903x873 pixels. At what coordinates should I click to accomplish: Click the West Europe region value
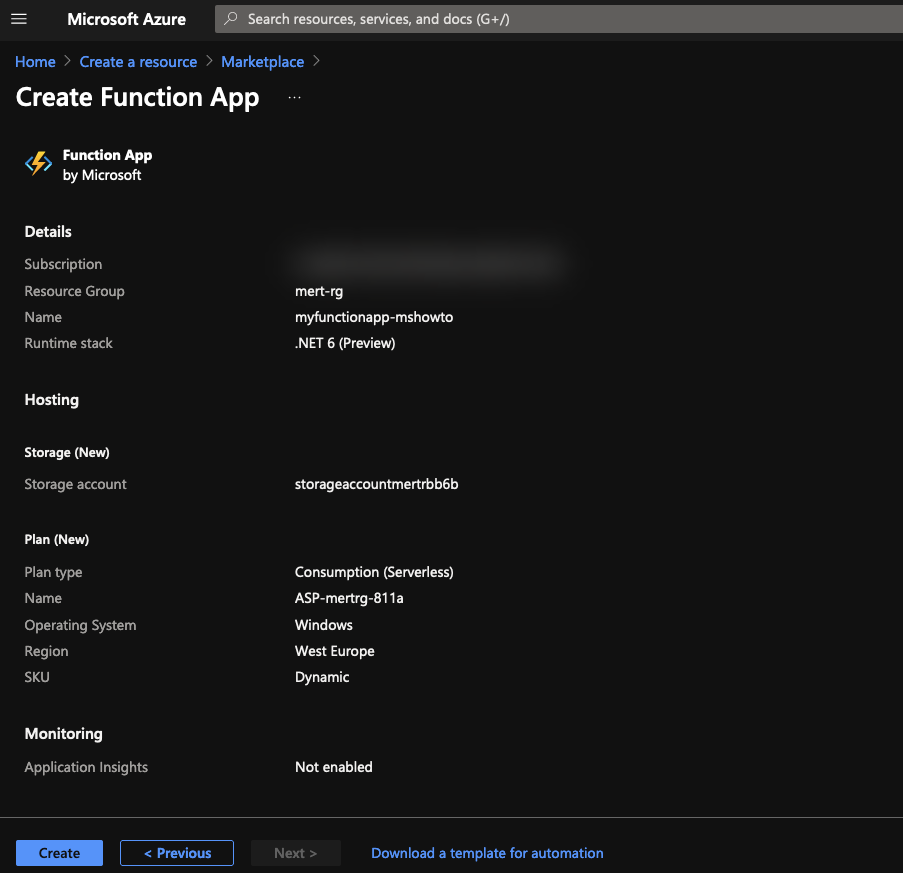(335, 651)
